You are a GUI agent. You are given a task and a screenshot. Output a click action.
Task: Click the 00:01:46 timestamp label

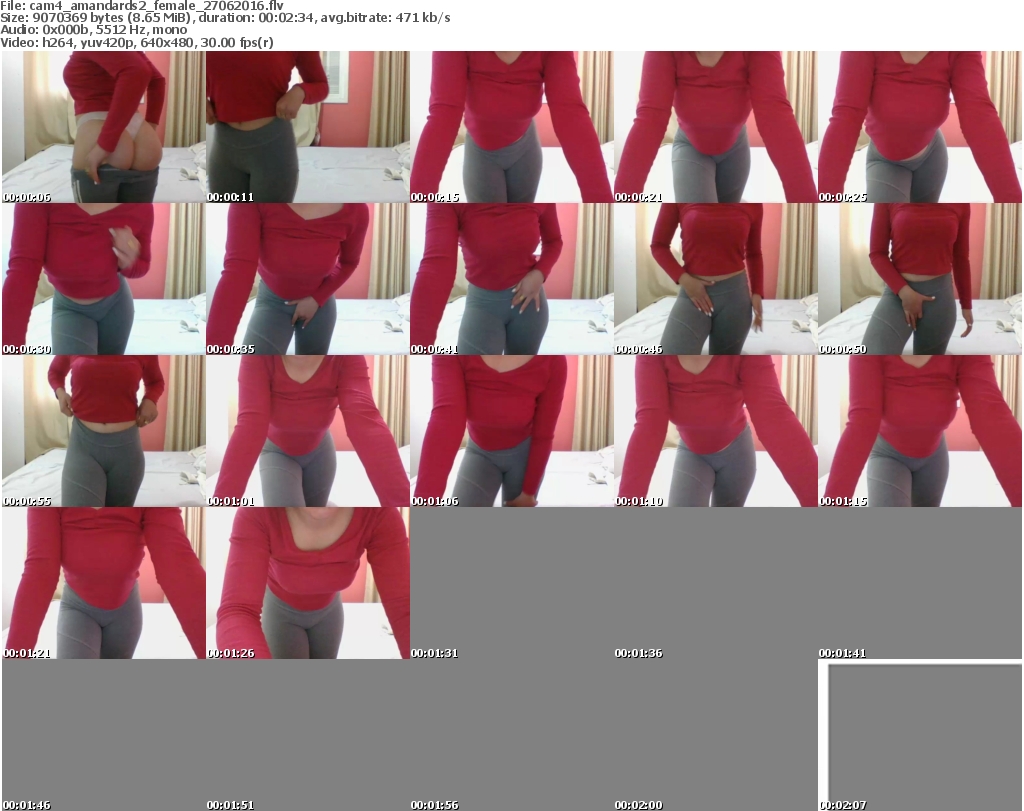pyautogui.click(x=27, y=805)
